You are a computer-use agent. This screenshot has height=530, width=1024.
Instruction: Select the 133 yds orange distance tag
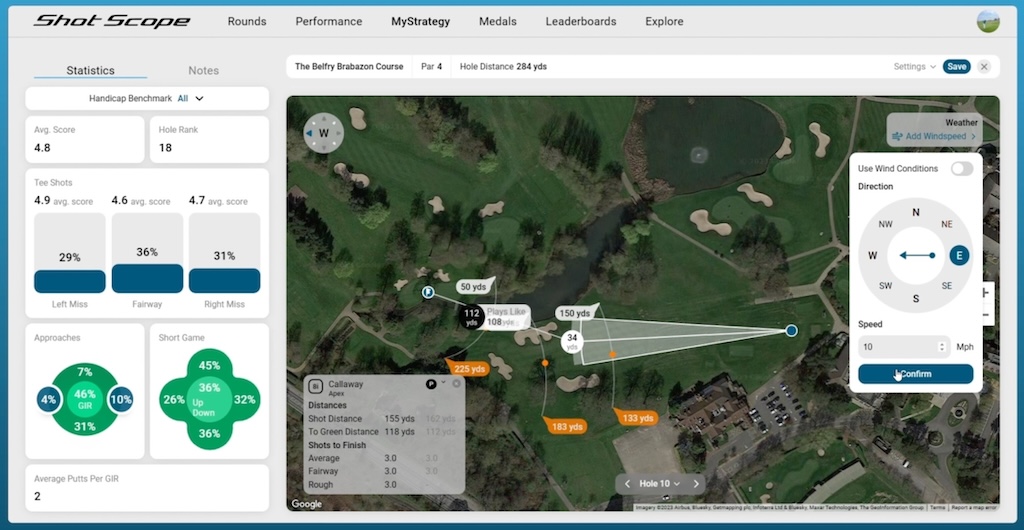635,418
